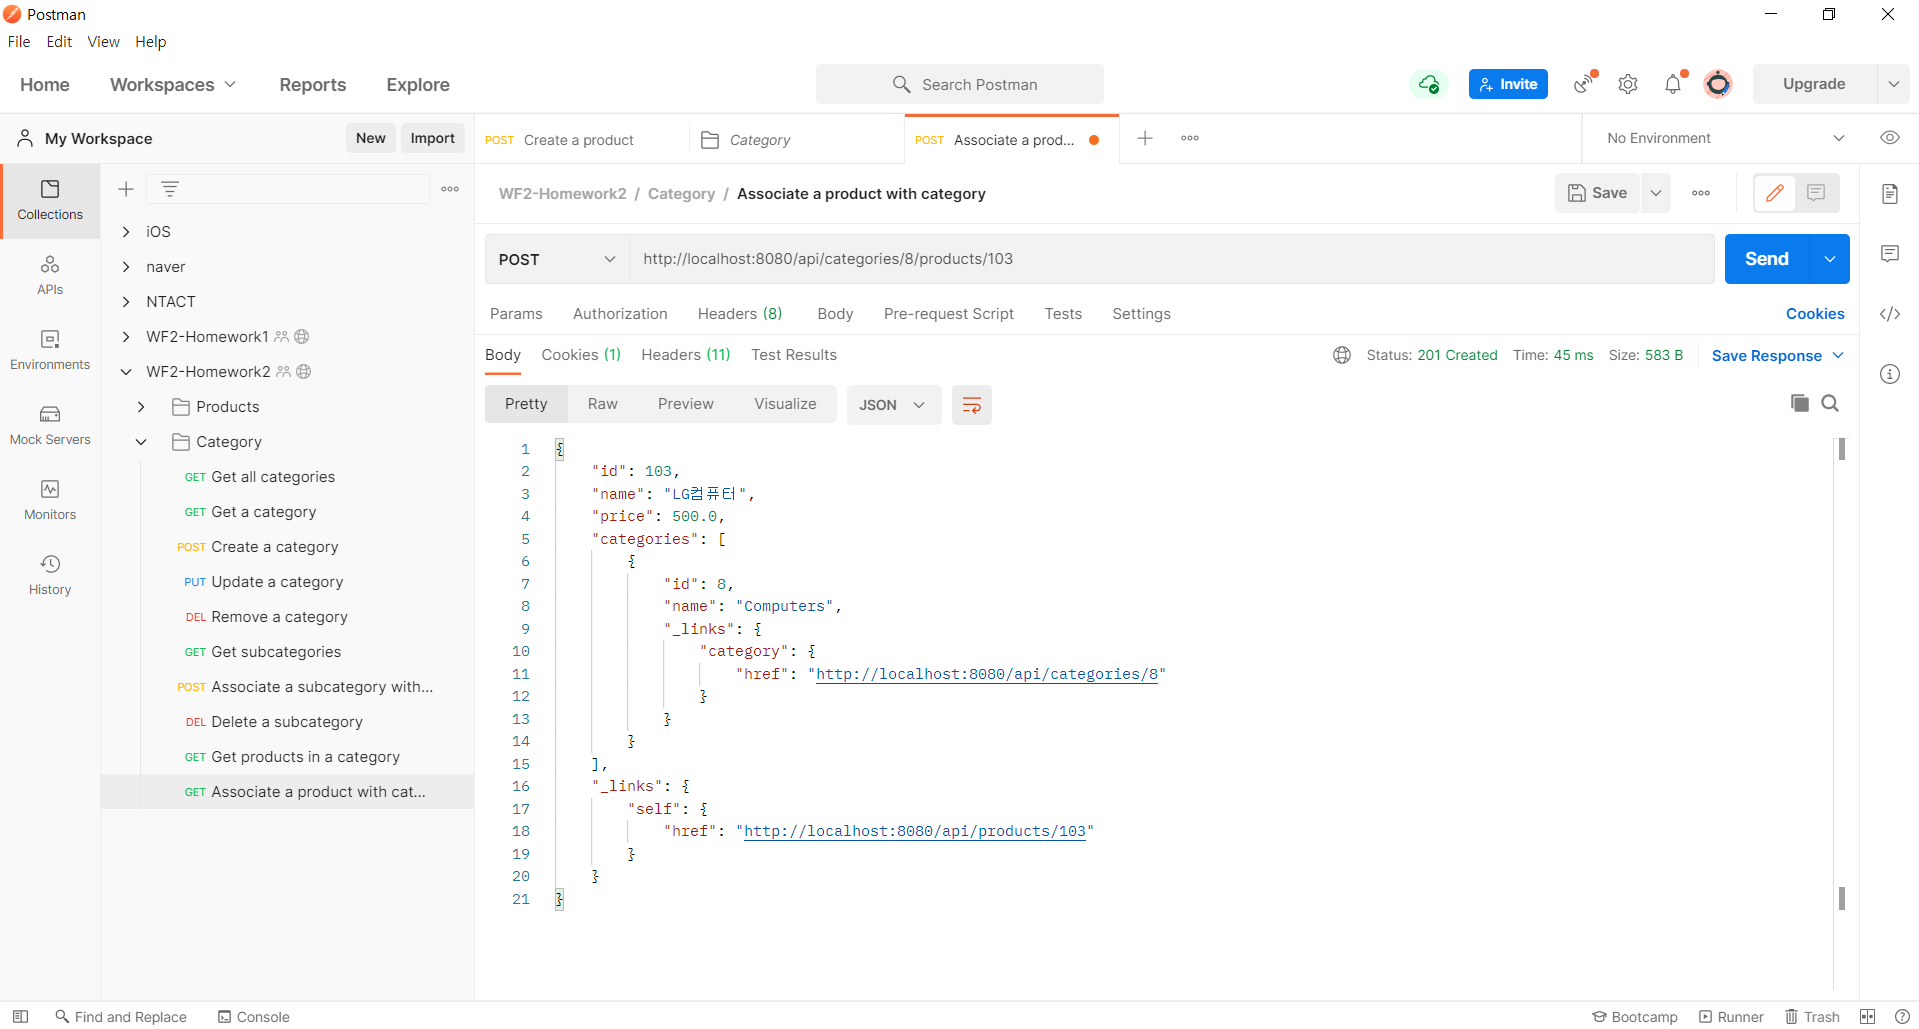The width and height of the screenshot is (1919, 1029).
Task: Expand the naver collection
Action: (x=126, y=267)
